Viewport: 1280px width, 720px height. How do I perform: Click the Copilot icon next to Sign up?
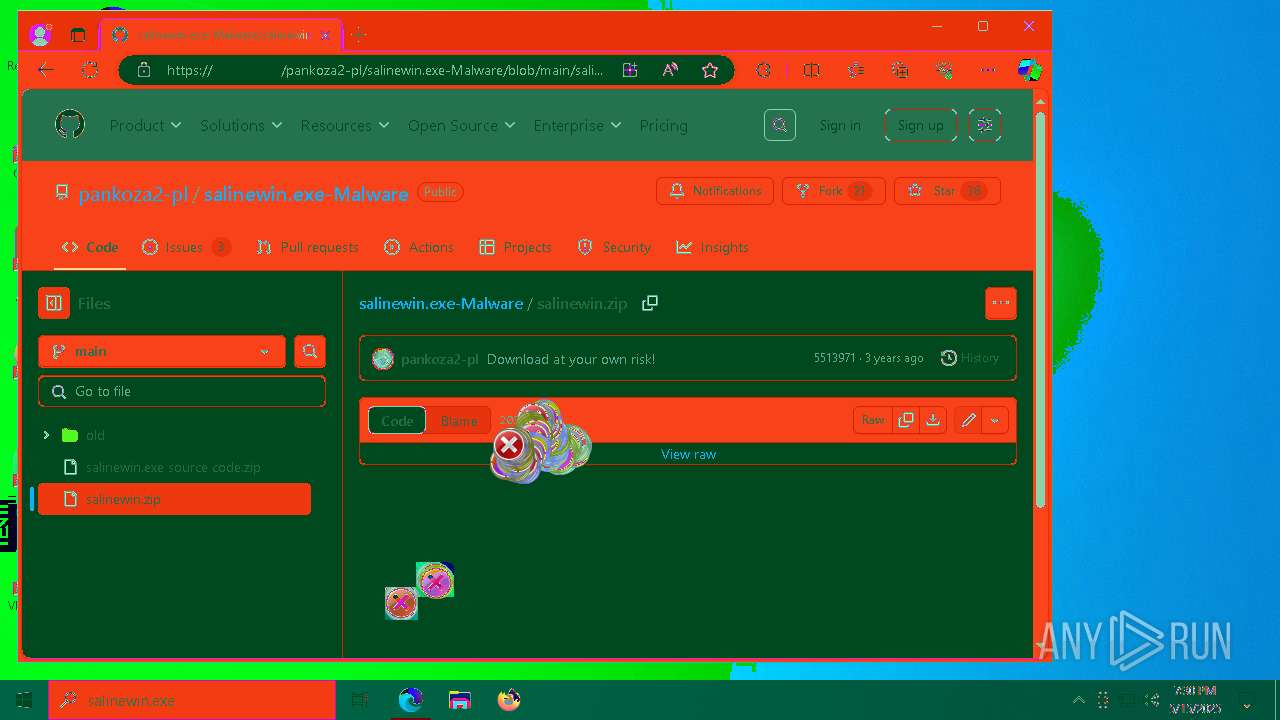(x=985, y=125)
